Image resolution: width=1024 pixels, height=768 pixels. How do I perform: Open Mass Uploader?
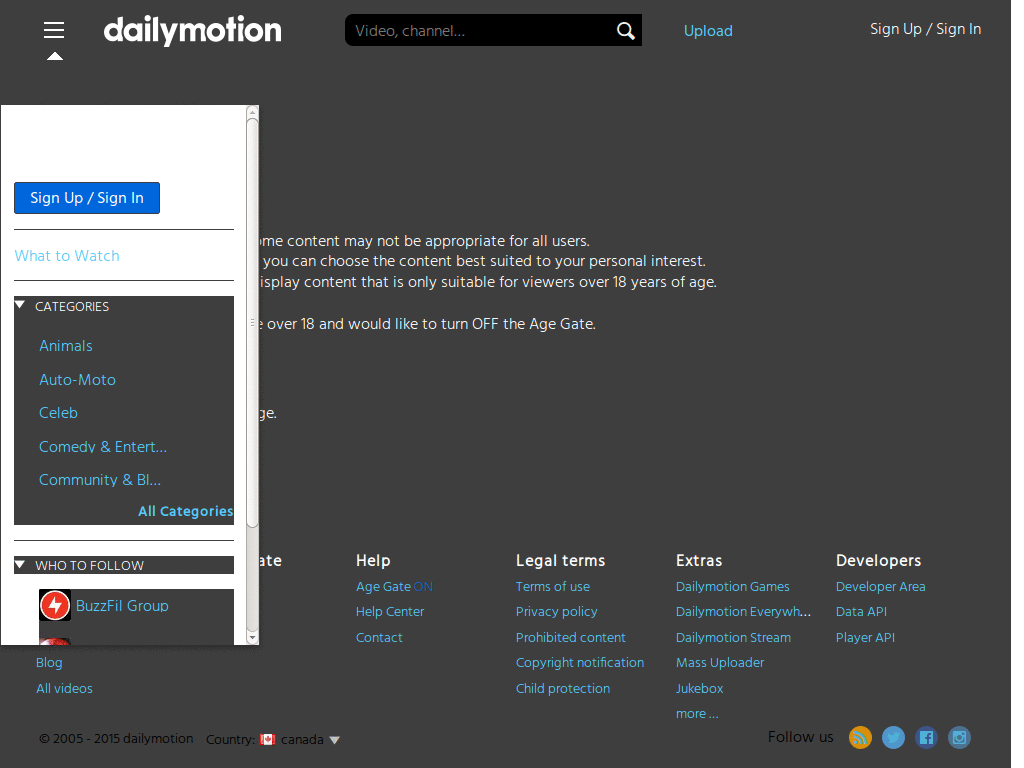pyautogui.click(x=720, y=663)
